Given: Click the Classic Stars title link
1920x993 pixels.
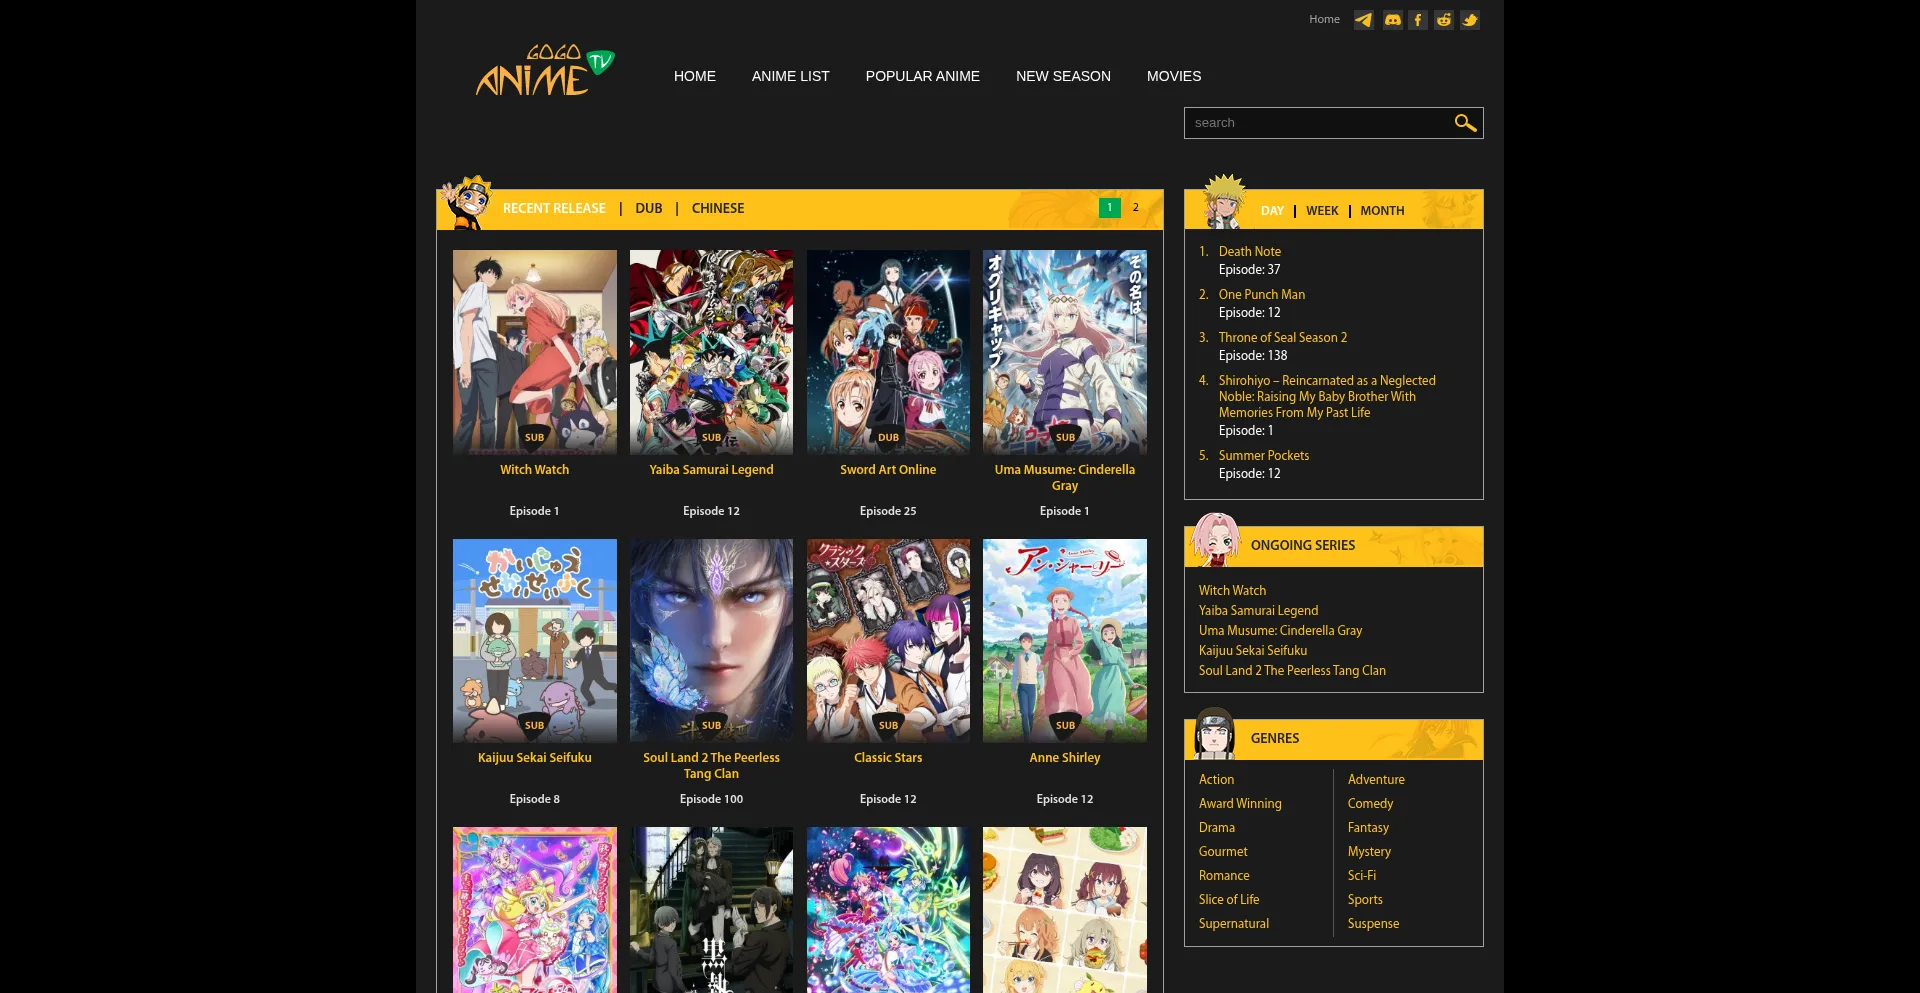Looking at the screenshot, I should pyautogui.click(x=888, y=758).
